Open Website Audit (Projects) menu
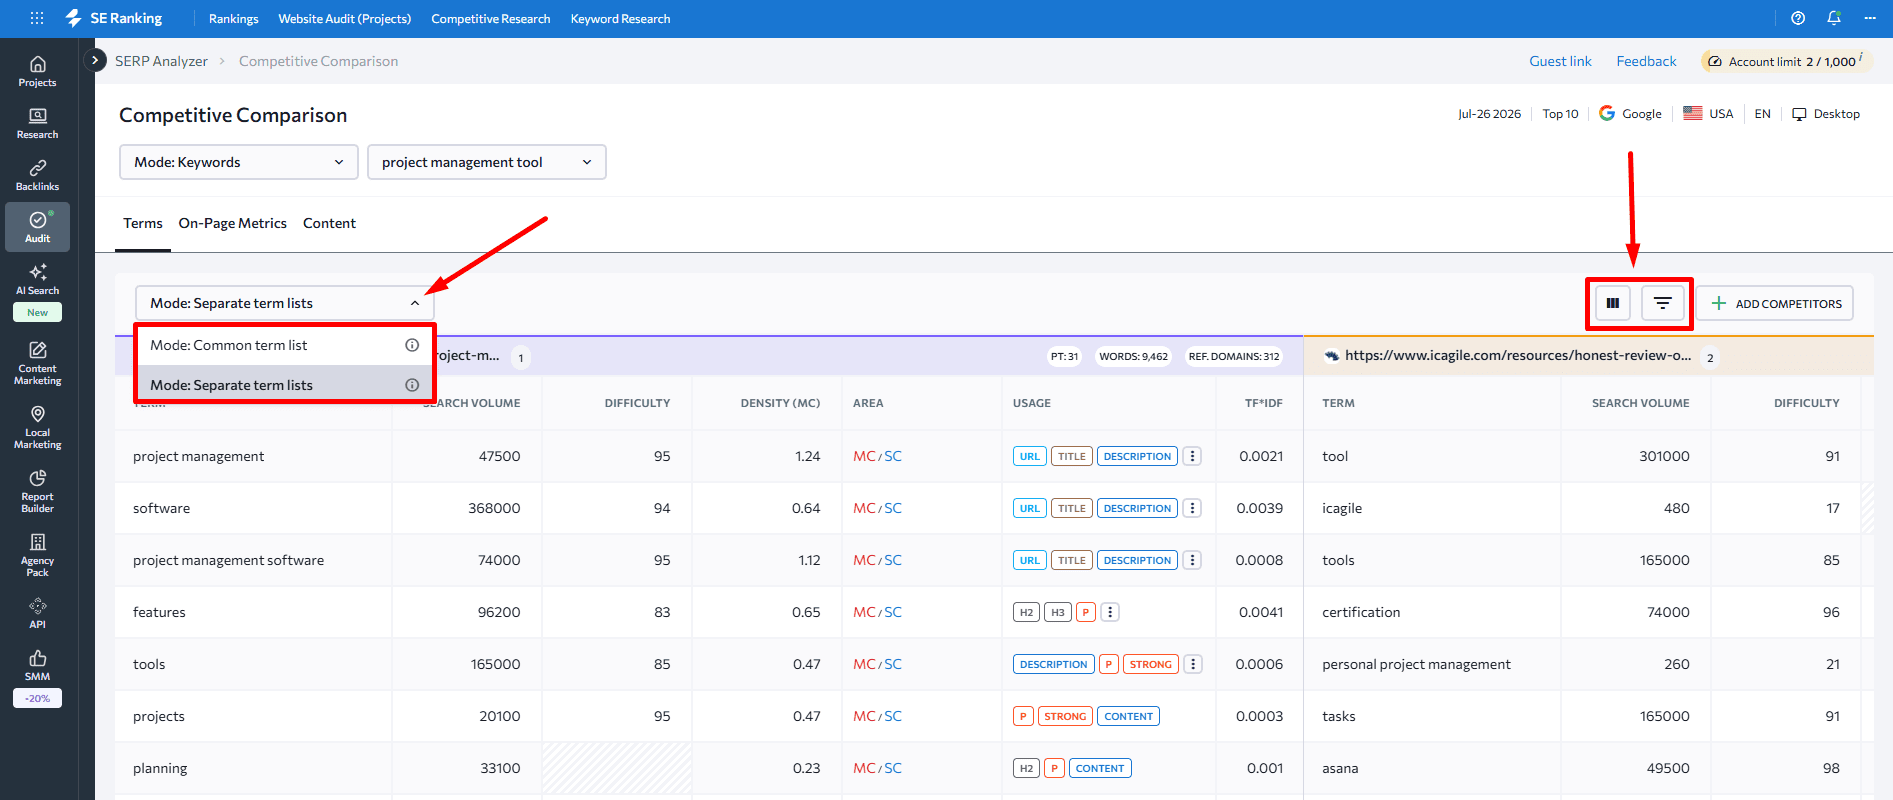Image resolution: width=1893 pixels, height=800 pixels. click(344, 19)
